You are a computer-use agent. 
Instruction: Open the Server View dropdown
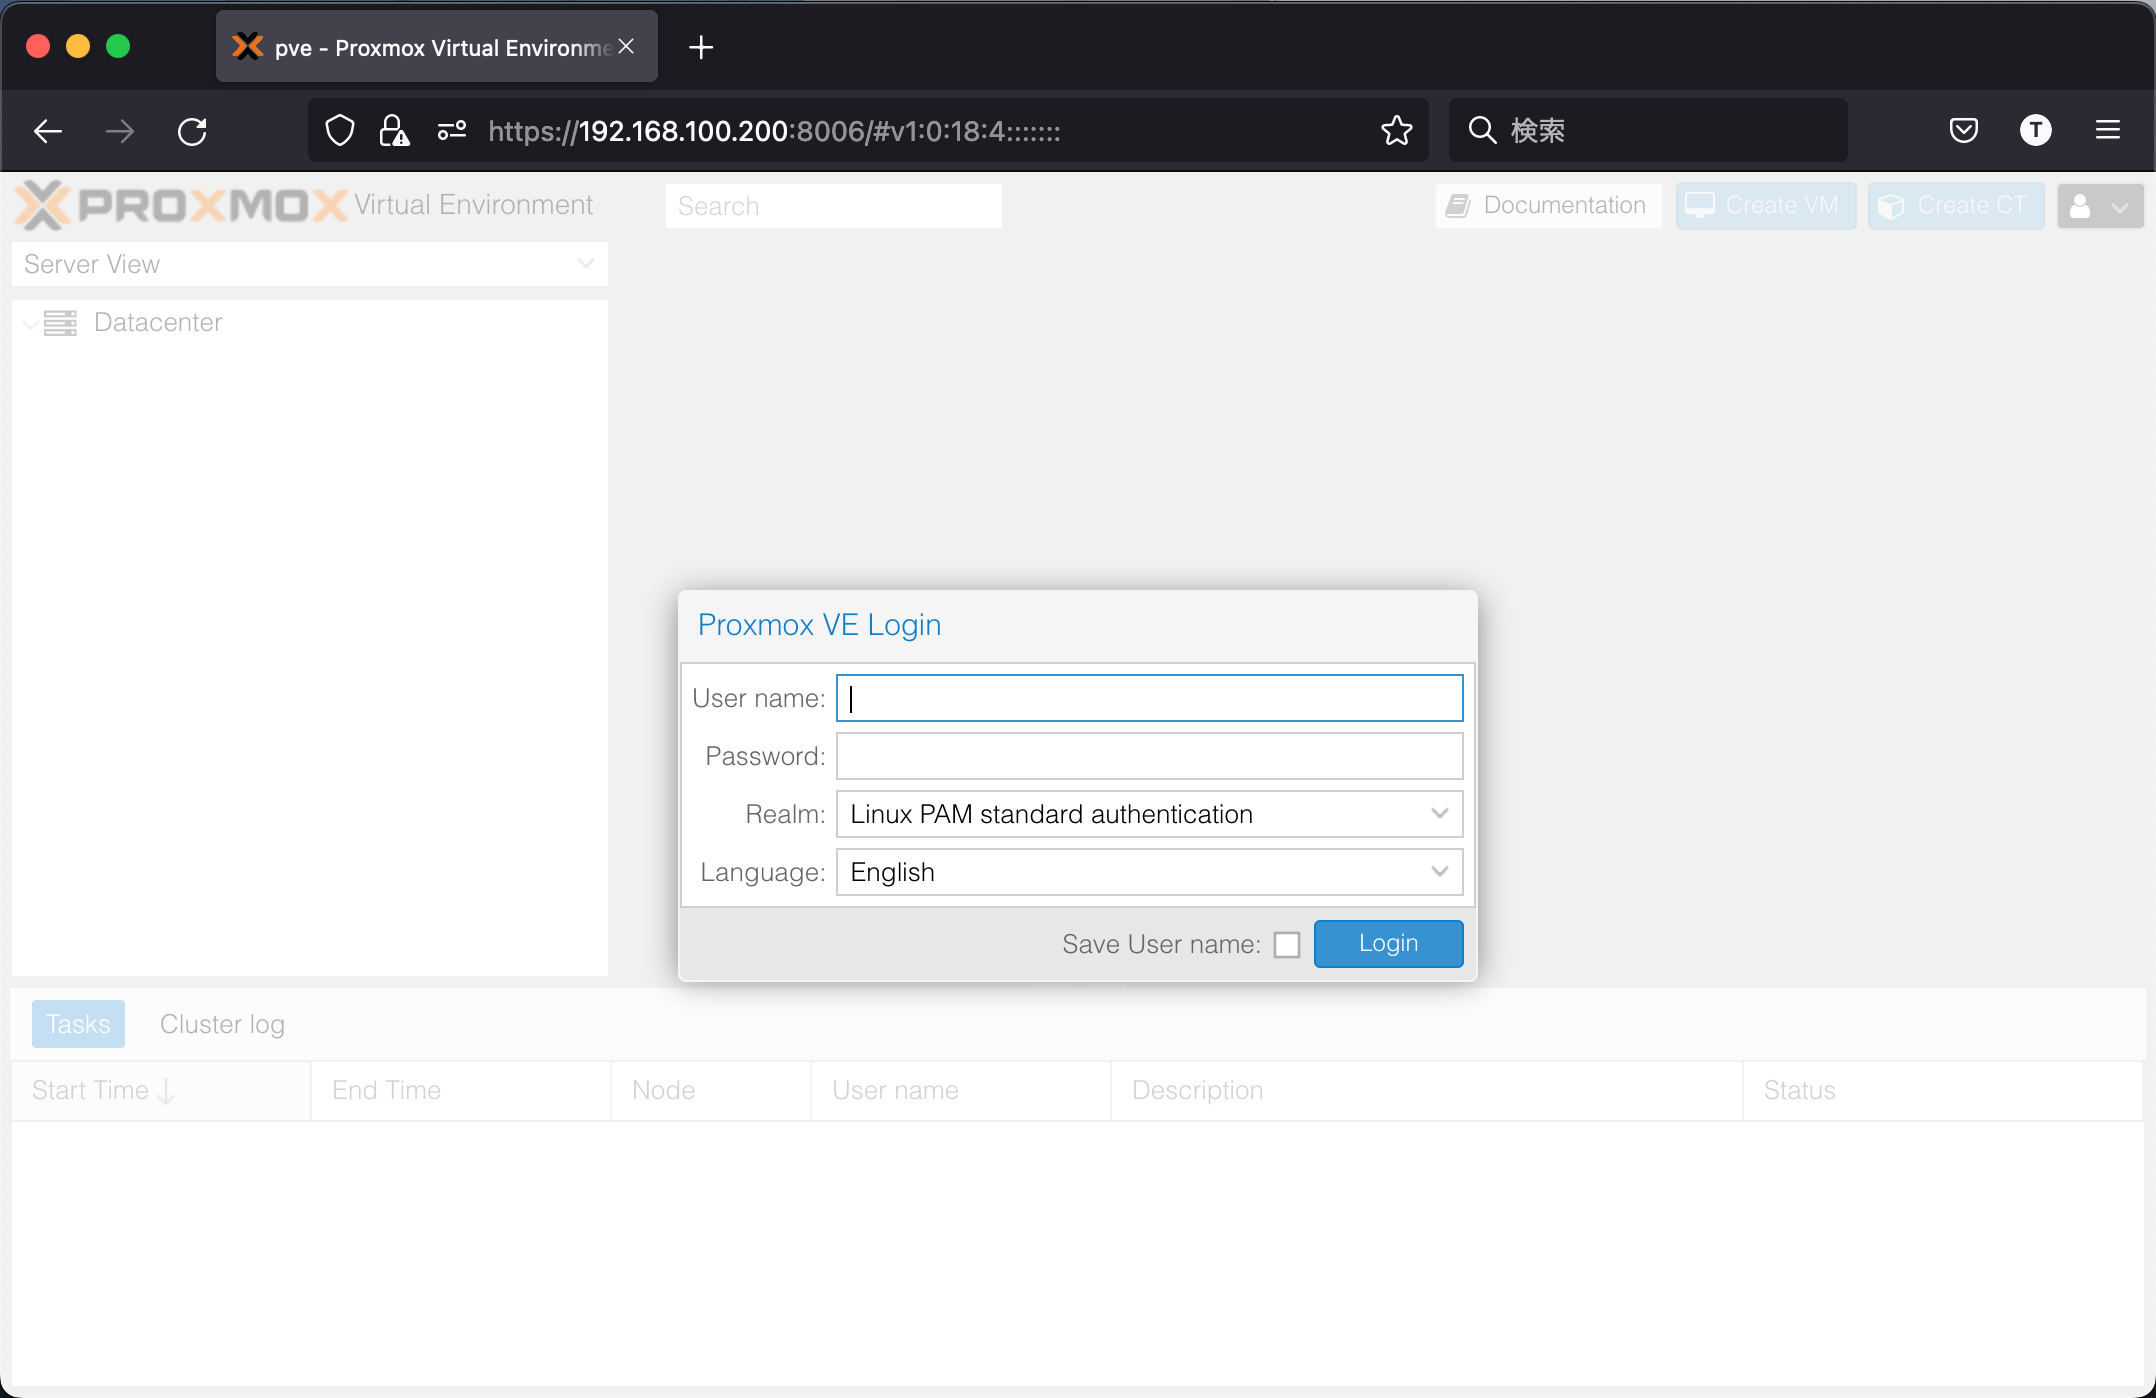pos(310,264)
